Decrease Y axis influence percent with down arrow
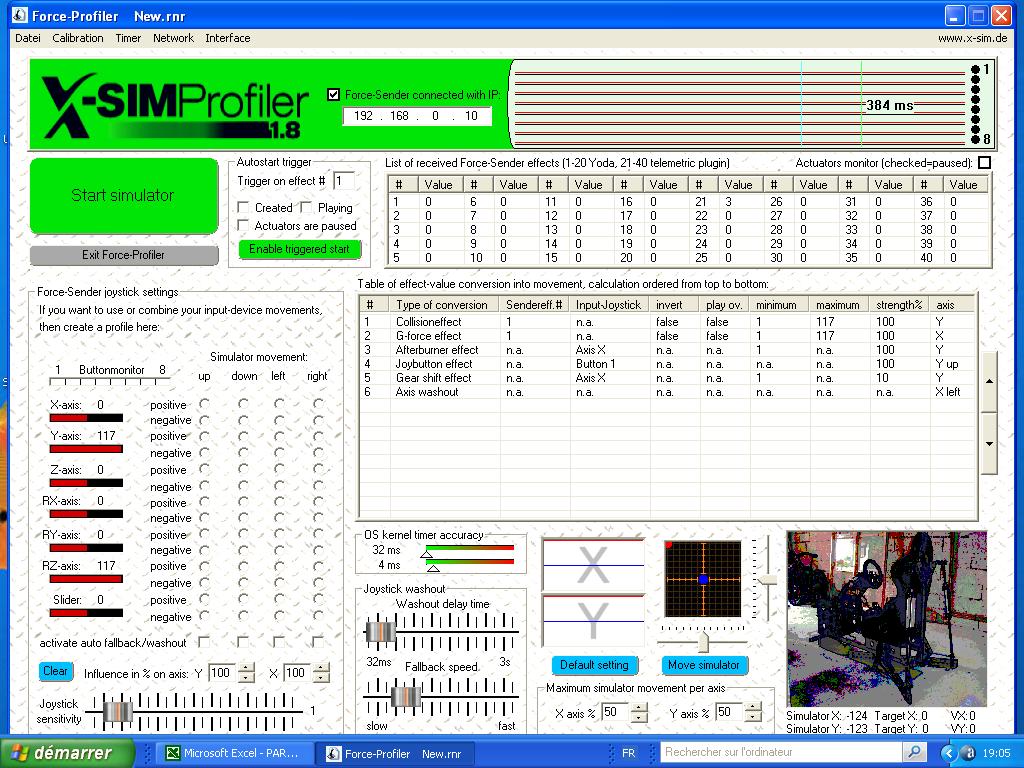Viewport: 1024px width, 768px height. [246, 677]
